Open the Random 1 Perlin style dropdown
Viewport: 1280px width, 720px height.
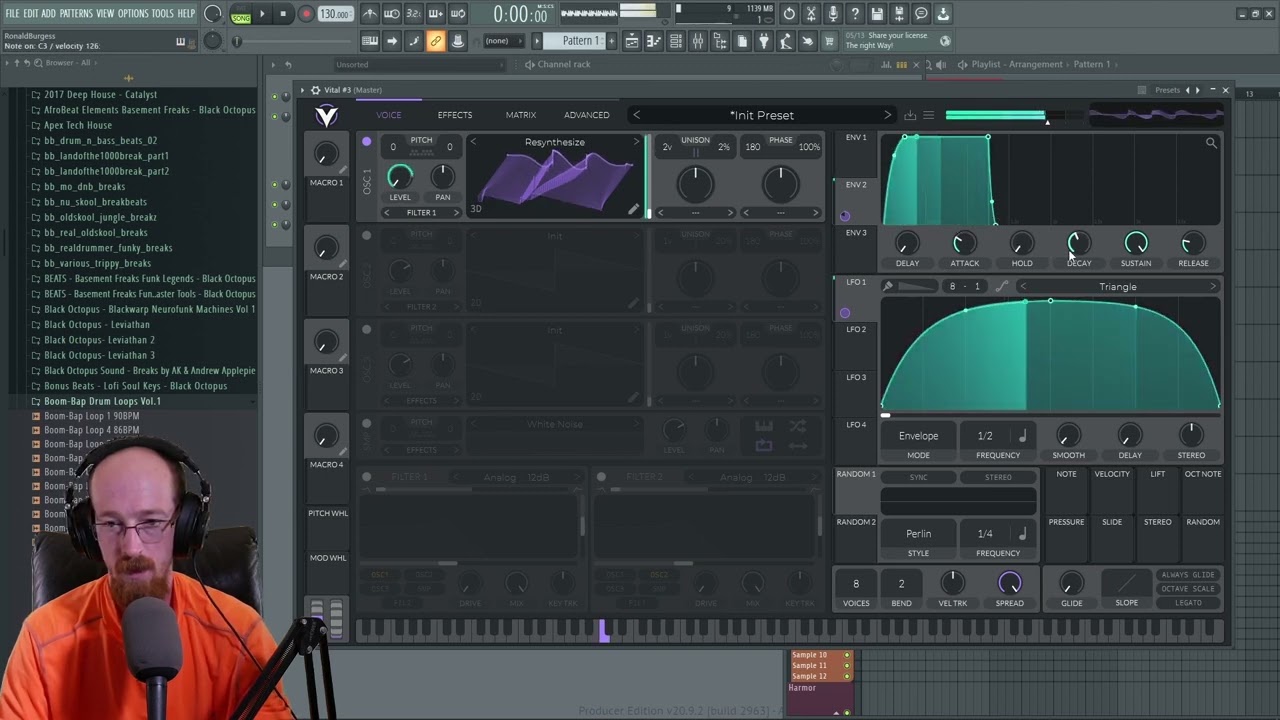click(x=918, y=534)
